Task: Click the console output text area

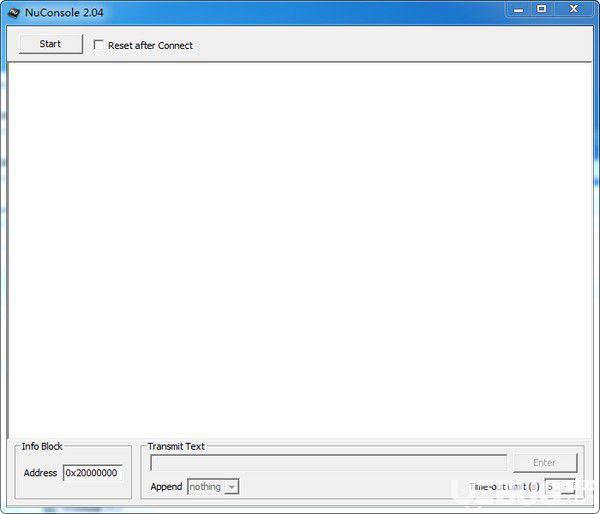Action: pyautogui.click(x=300, y=250)
